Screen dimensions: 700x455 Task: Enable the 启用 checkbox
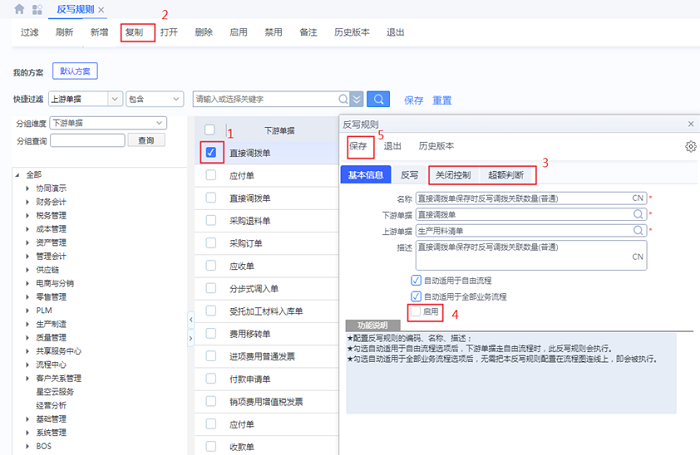pos(416,312)
